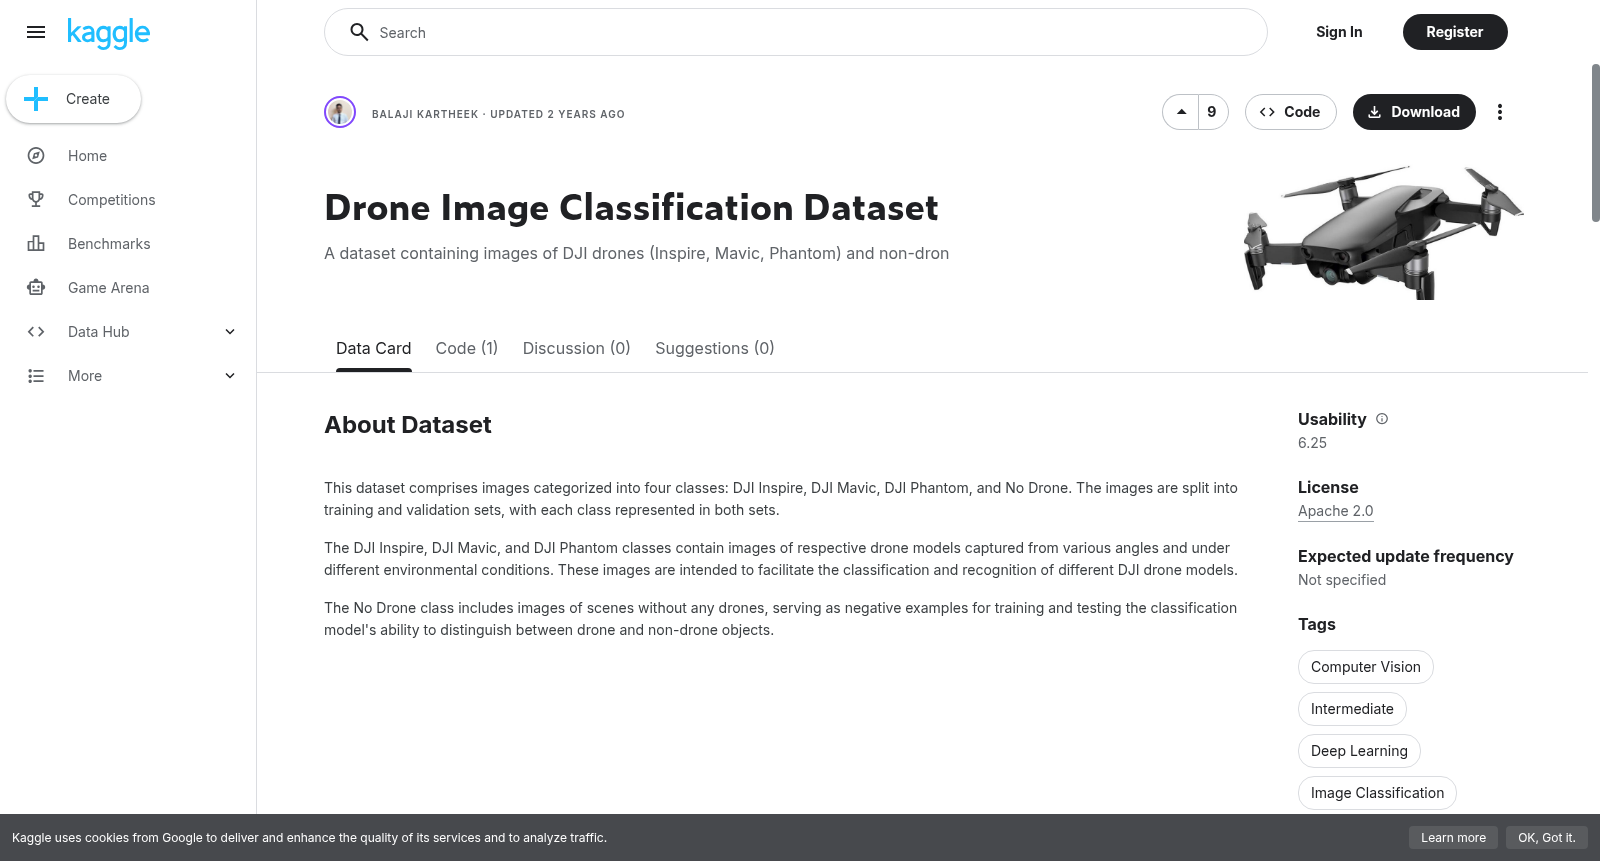Screen dimensions: 1600x861
Task: Click the page vertical scrollbar
Action: [1595, 143]
